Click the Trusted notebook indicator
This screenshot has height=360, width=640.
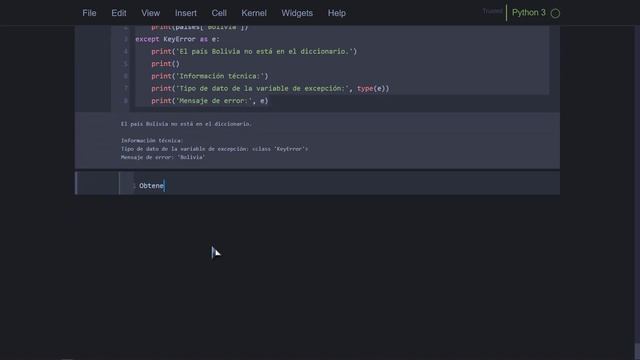[492, 11]
